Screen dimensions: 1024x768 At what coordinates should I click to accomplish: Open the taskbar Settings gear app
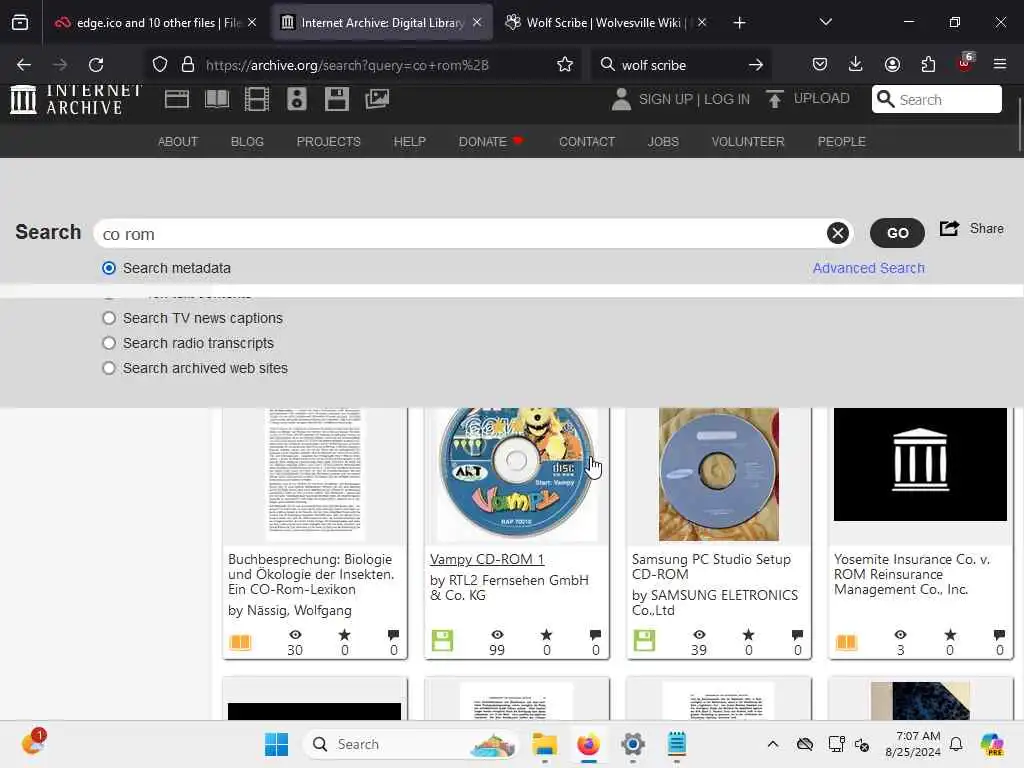click(632, 744)
